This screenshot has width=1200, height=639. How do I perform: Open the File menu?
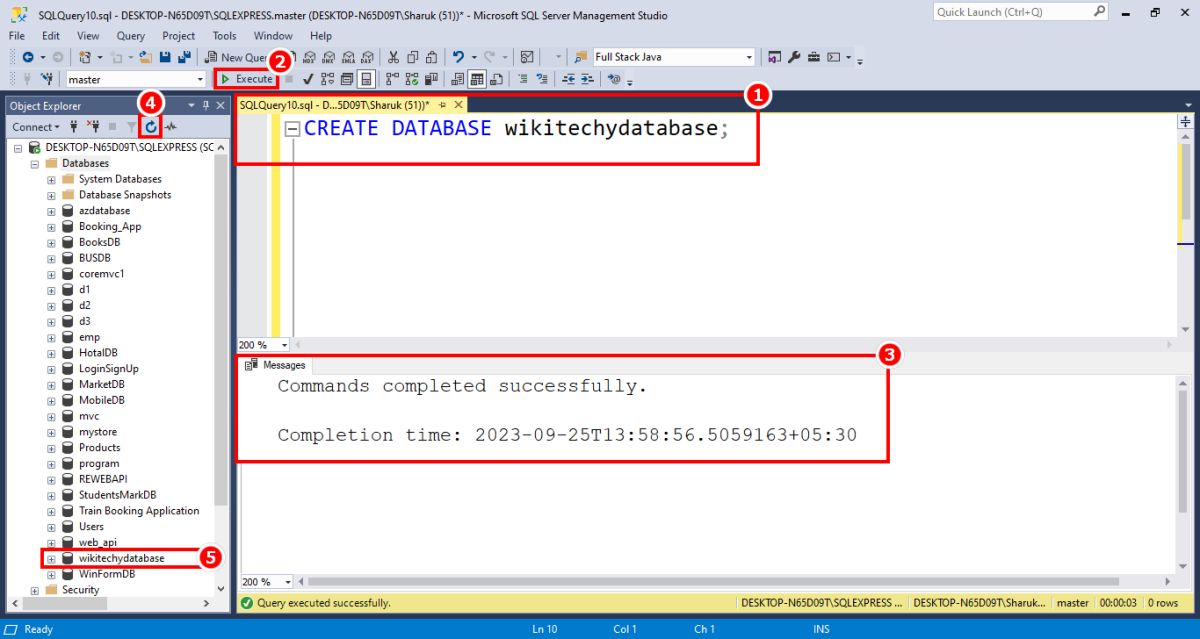[x=17, y=36]
